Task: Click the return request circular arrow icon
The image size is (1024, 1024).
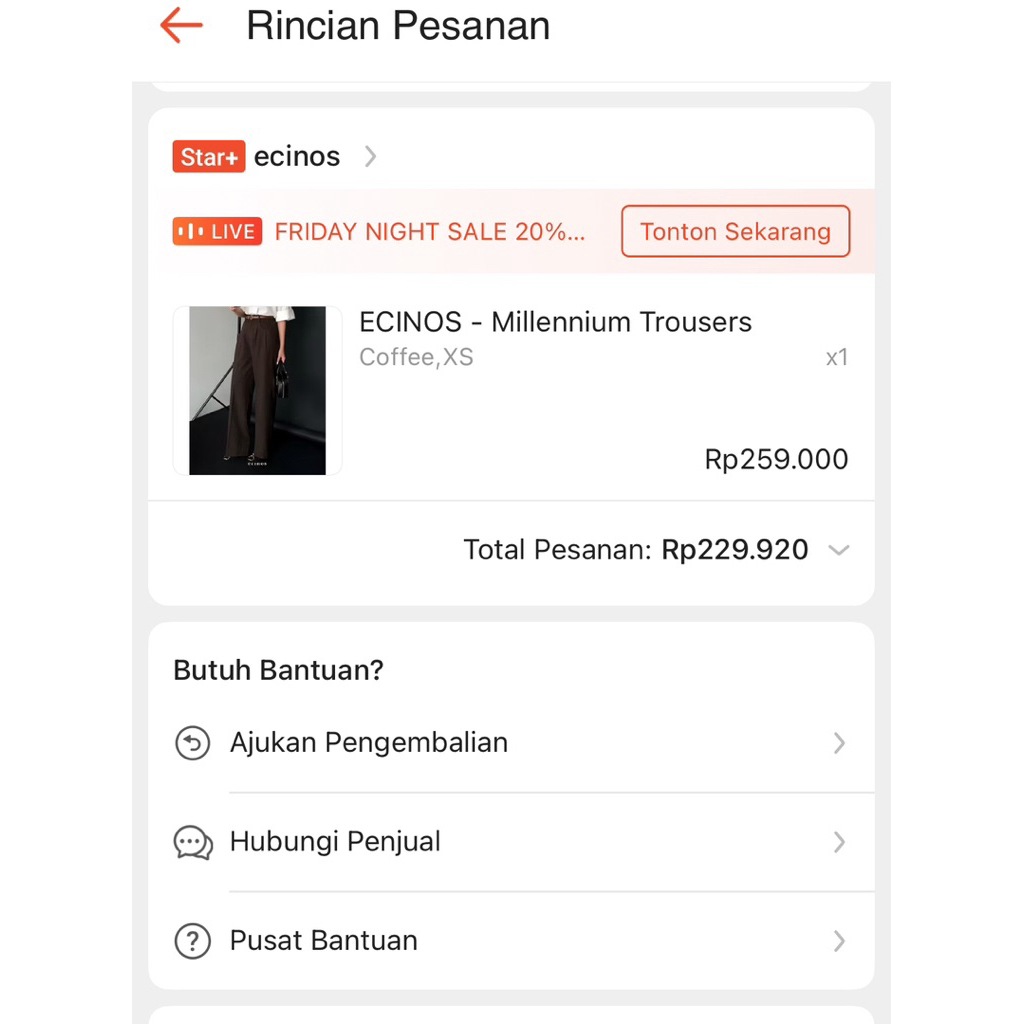Action: tap(193, 743)
